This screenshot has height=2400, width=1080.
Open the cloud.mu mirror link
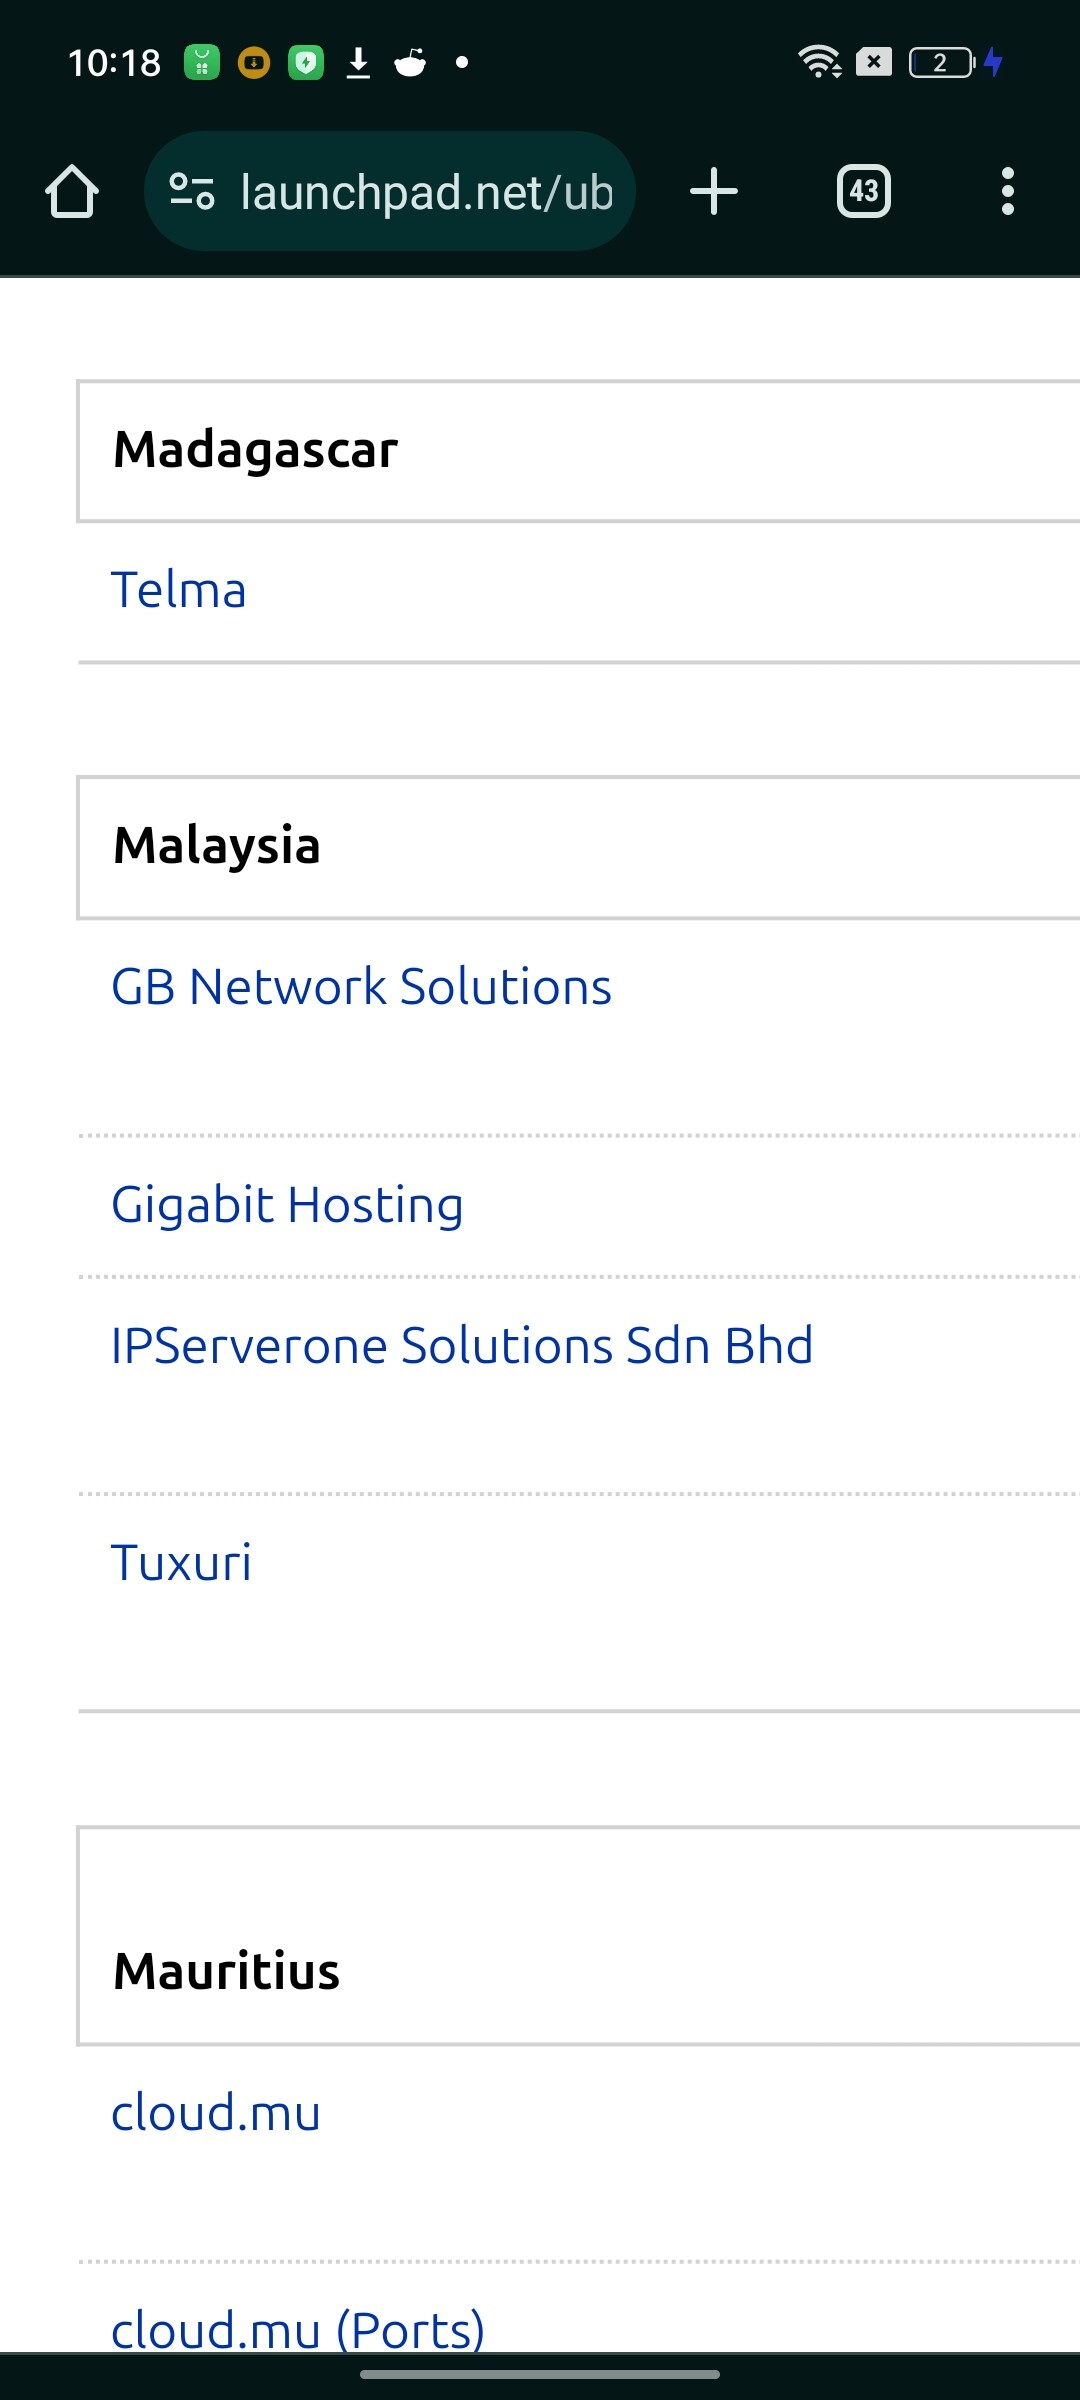[215, 2113]
